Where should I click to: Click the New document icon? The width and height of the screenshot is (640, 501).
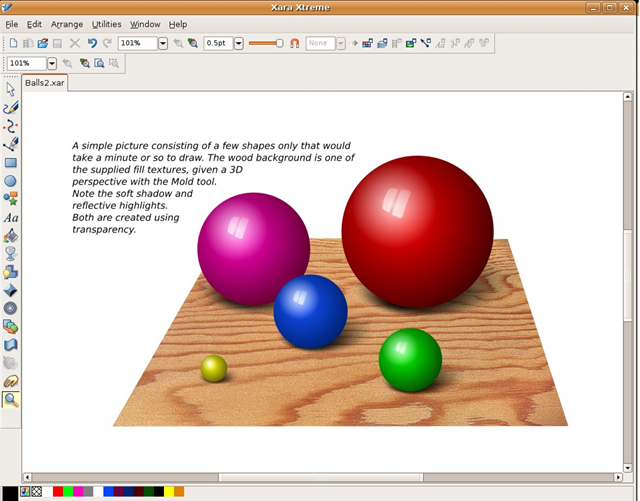[x=13, y=44]
